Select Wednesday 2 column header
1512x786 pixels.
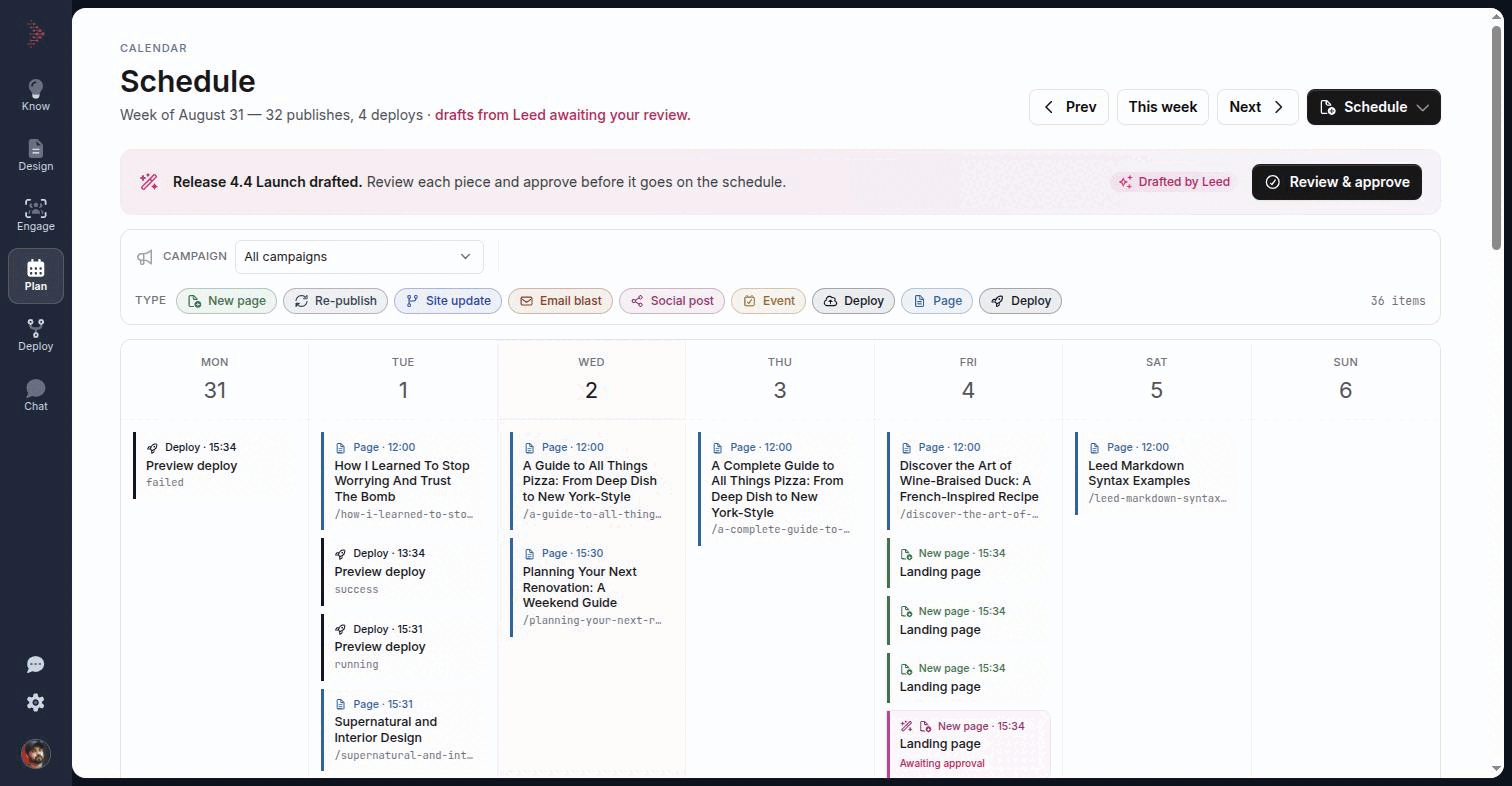(x=591, y=380)
